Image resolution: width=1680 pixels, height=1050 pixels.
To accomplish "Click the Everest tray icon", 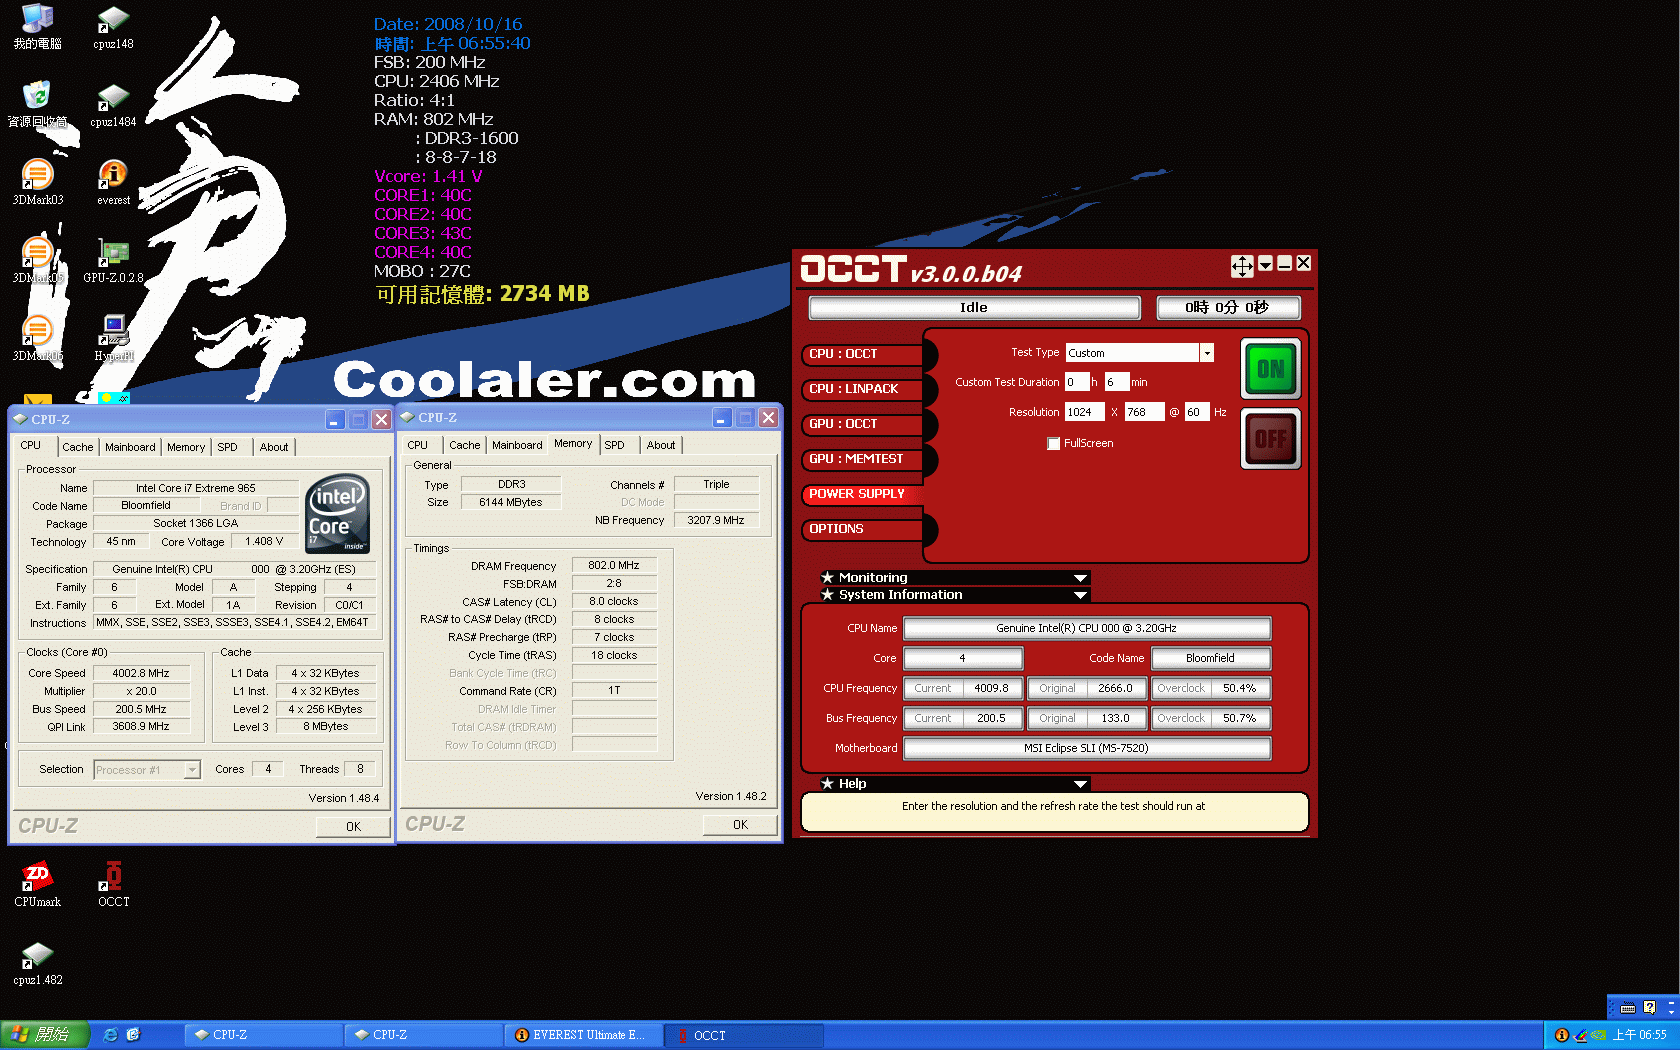I will [x=1561, y=1035].
